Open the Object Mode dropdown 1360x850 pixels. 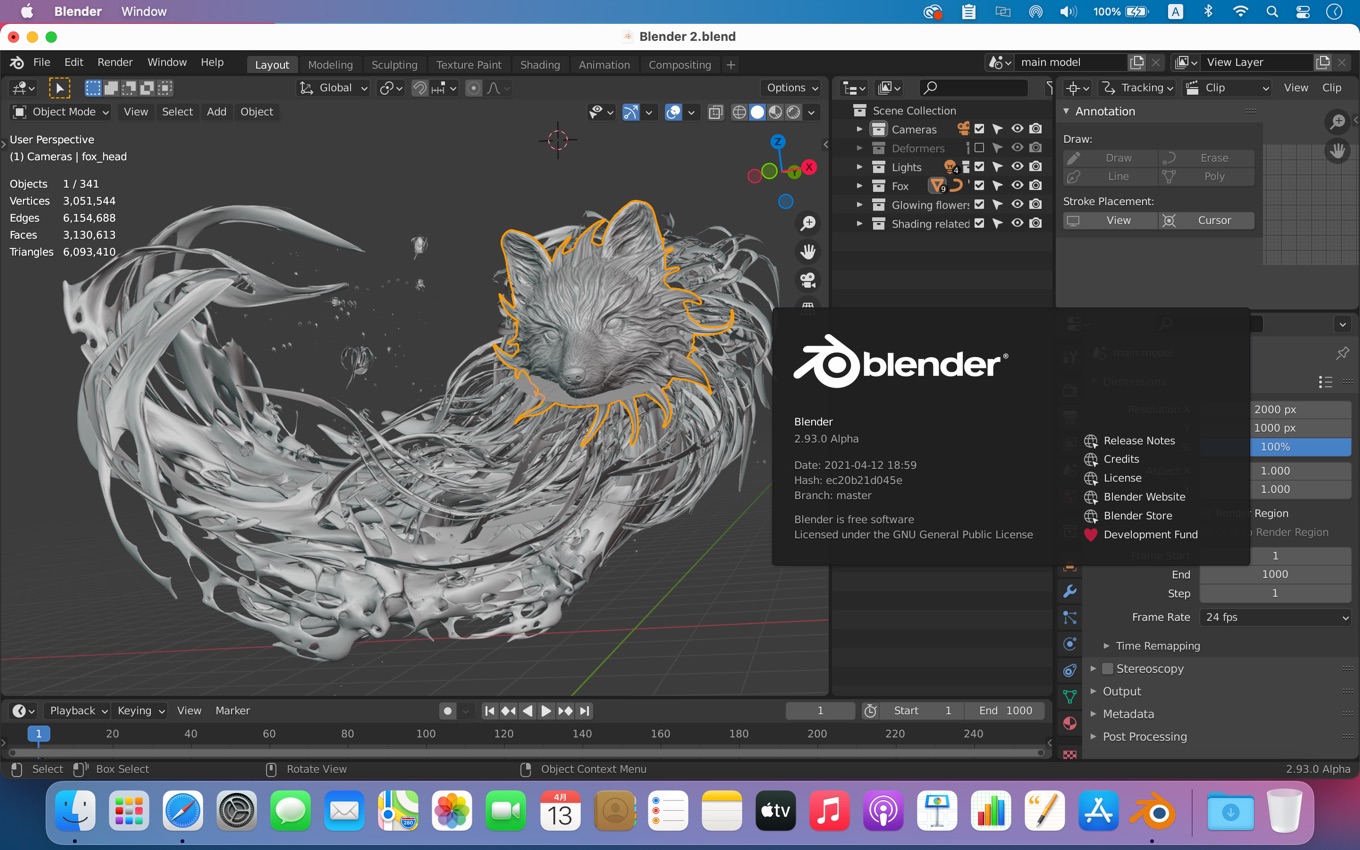click(x=61, y=112)
